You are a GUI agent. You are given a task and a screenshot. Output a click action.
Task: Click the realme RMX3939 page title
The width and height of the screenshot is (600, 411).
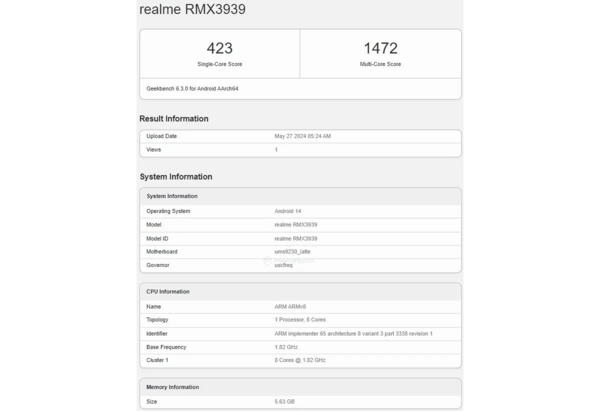coord(192,9)
